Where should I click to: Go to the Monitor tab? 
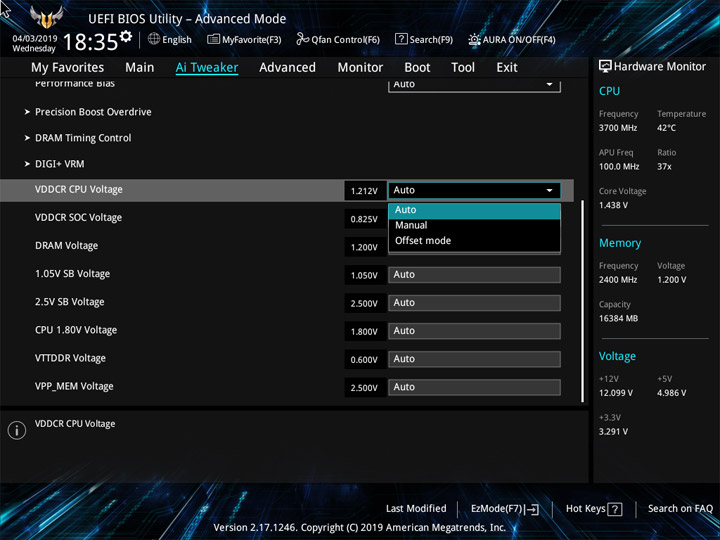360,68
